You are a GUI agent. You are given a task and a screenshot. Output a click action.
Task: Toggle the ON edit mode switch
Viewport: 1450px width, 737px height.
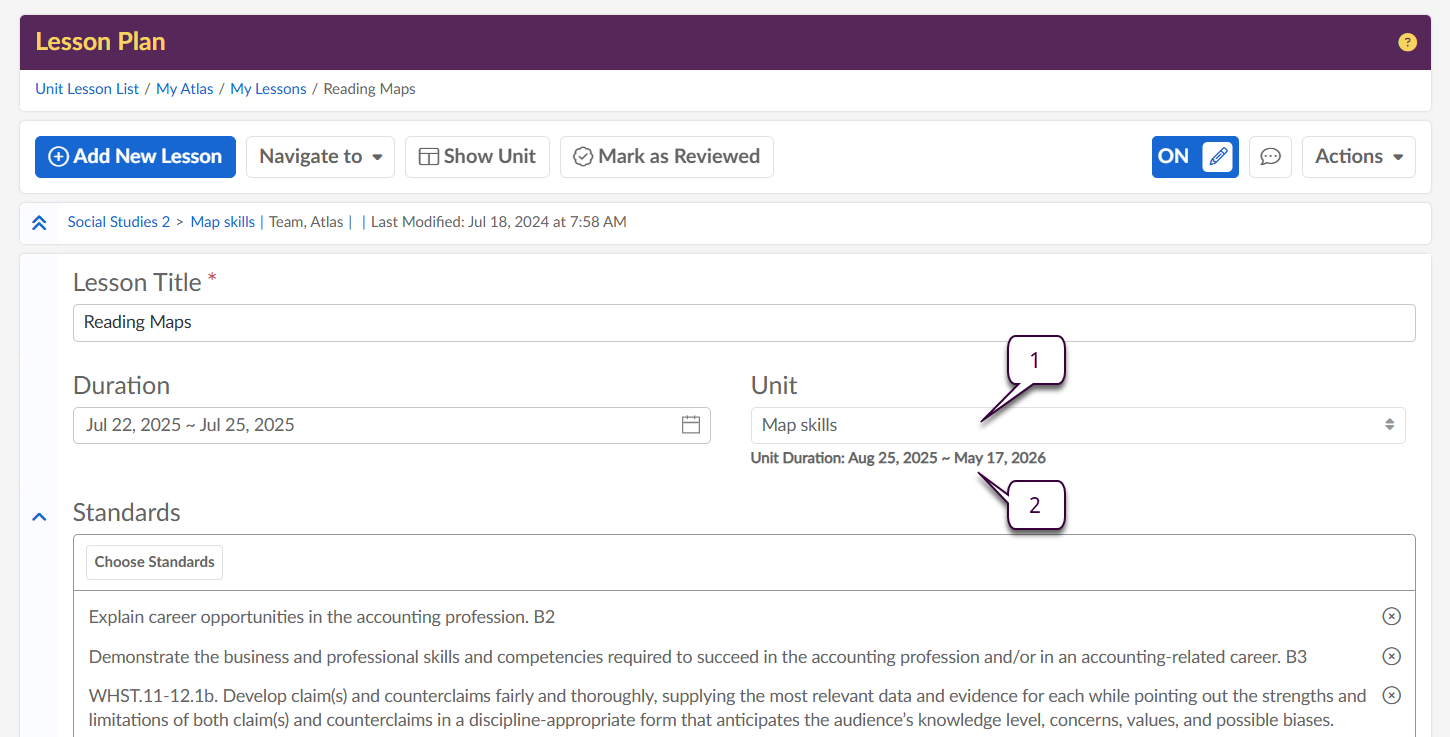click(1194, 157)
